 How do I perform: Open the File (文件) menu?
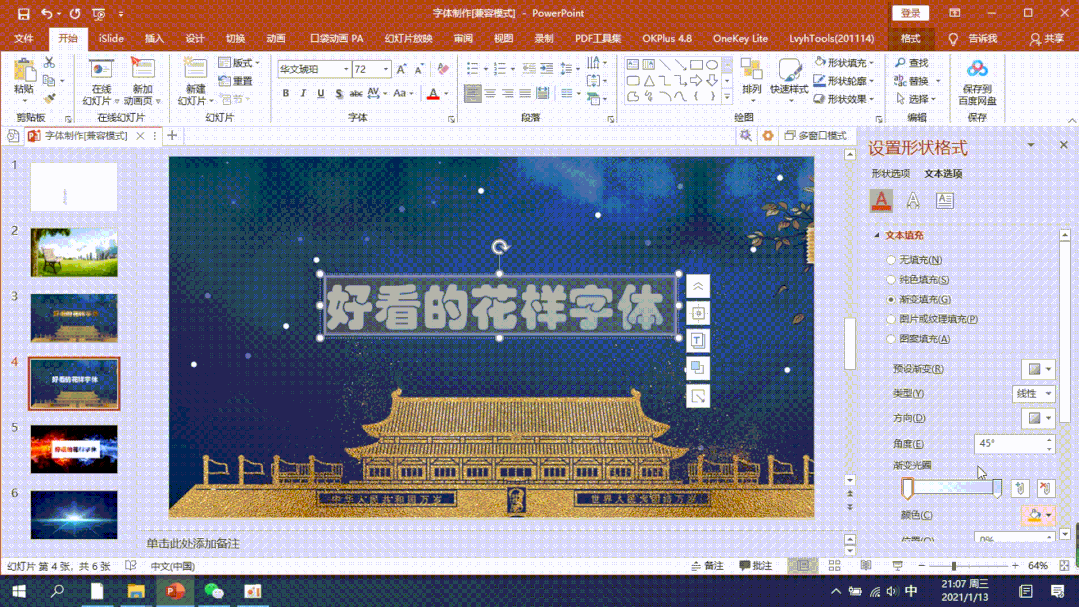pyautogui.click(x=23, y=39)
